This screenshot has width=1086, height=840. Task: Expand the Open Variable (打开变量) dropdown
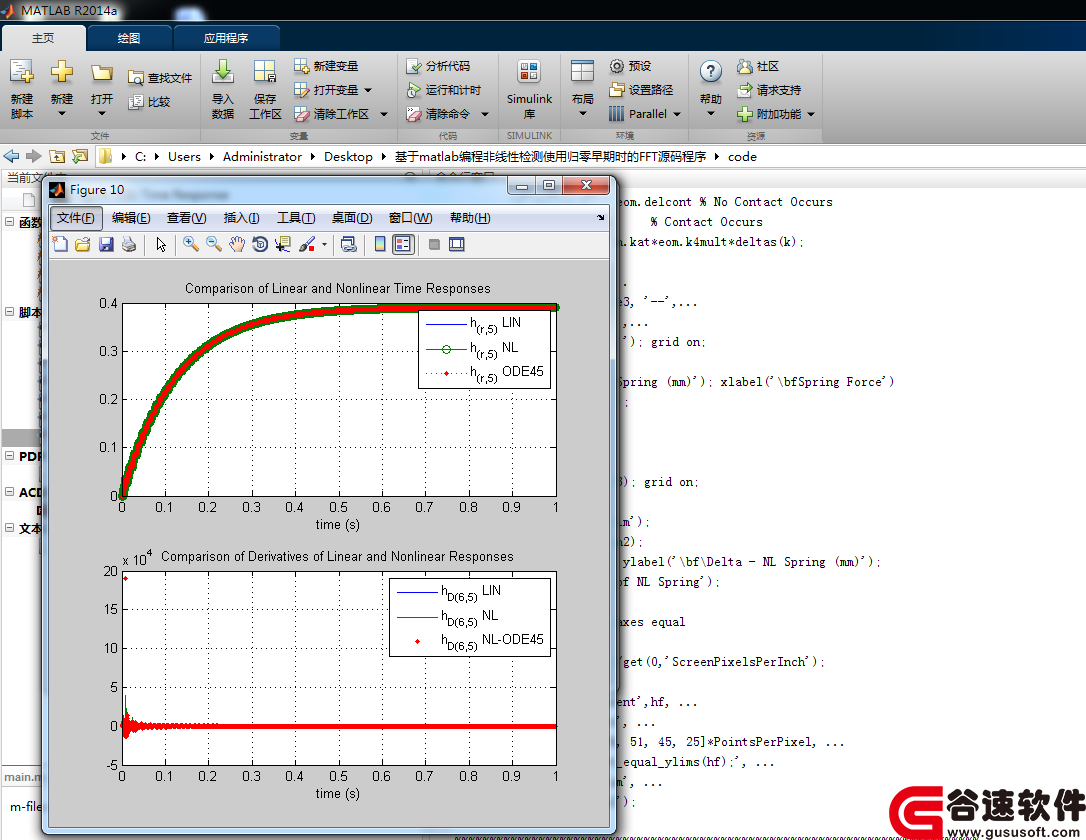point(368,90)
